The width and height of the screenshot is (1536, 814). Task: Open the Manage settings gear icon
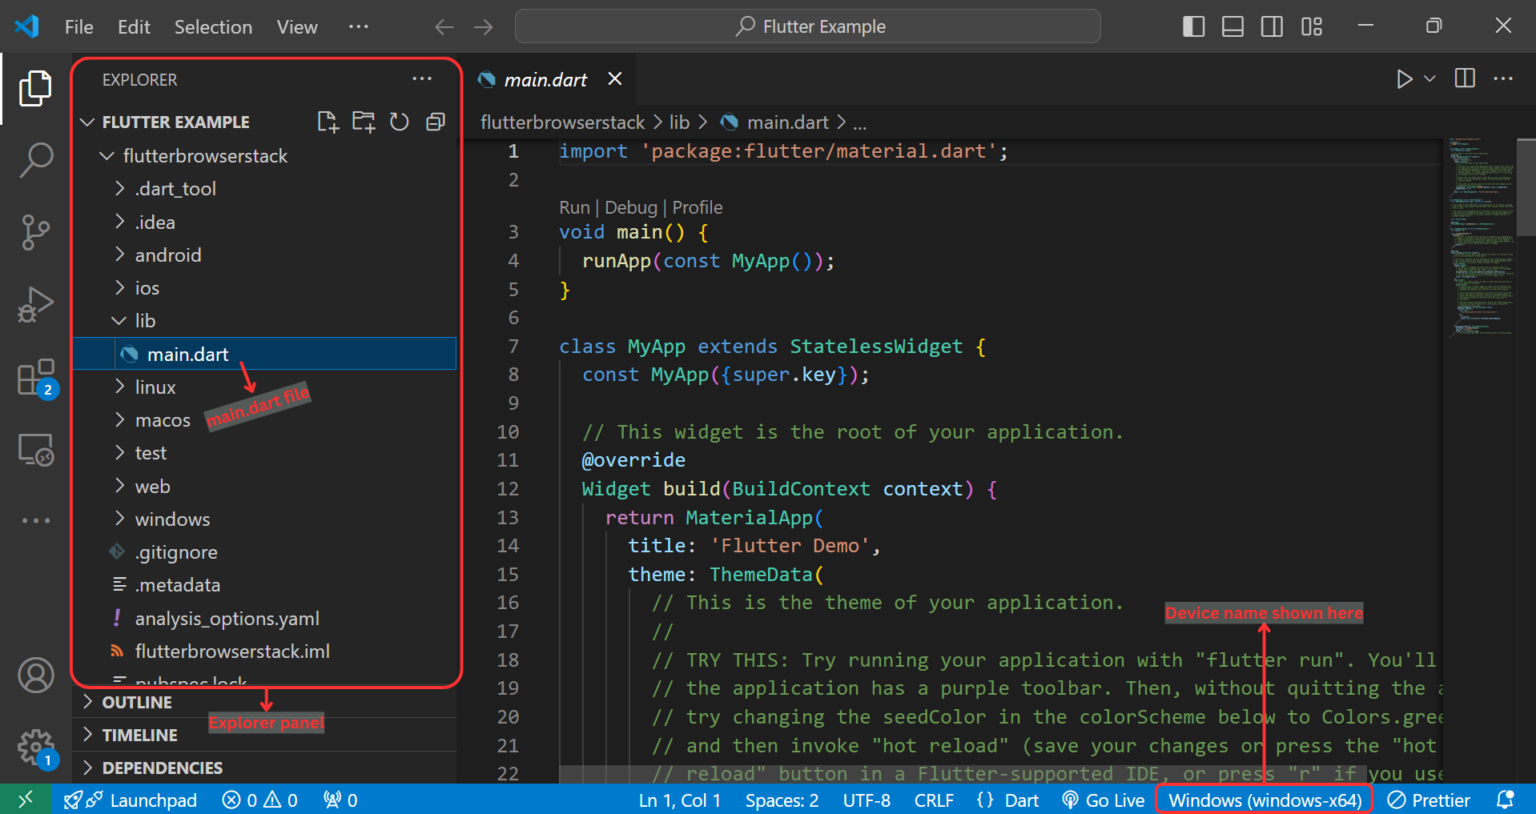click(x=36, y=747)
